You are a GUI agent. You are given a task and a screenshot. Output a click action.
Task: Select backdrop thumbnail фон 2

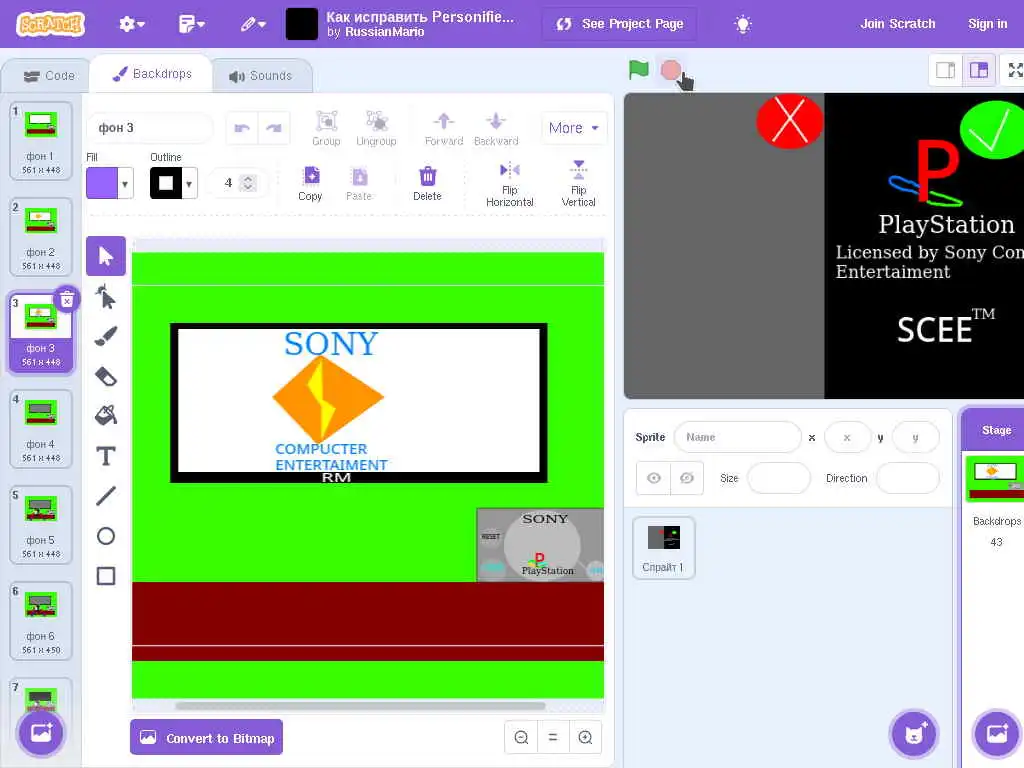40,236
